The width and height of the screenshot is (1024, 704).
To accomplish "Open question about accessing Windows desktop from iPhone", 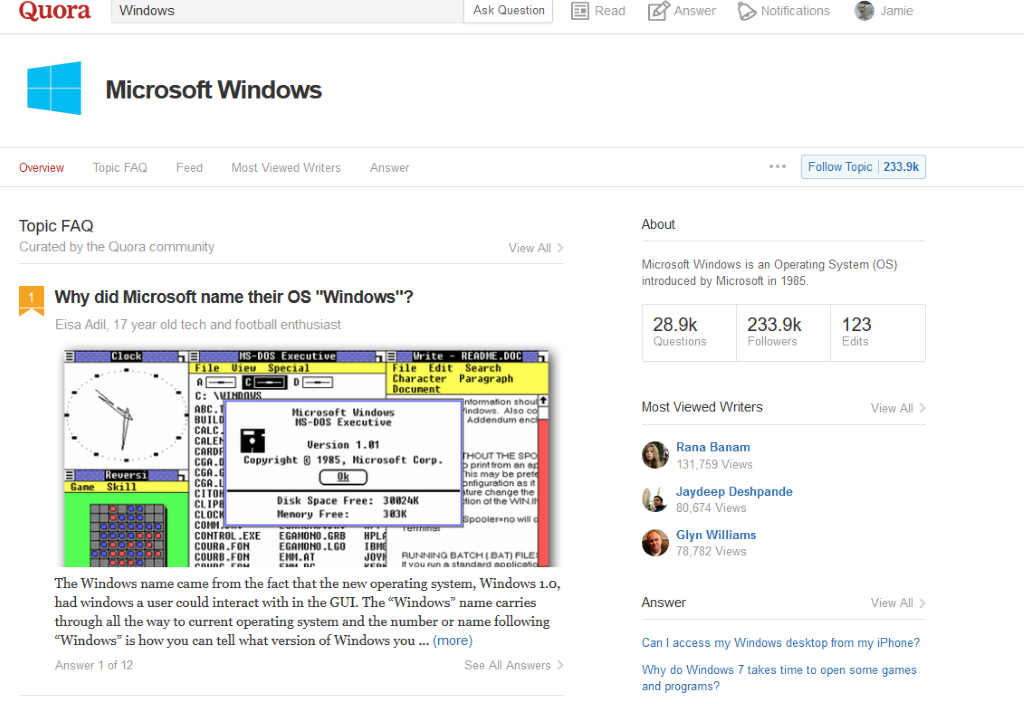I will [x=780, y=643].
